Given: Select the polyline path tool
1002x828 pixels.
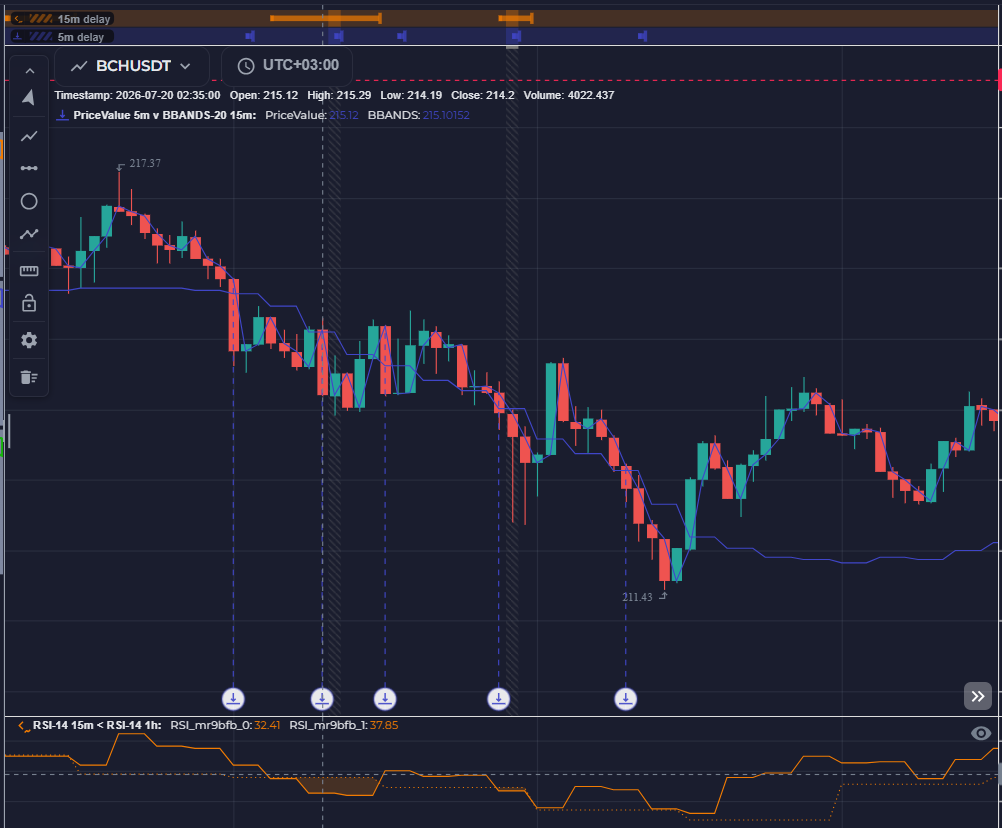Looking at the screenshot, I should point(29,234).
